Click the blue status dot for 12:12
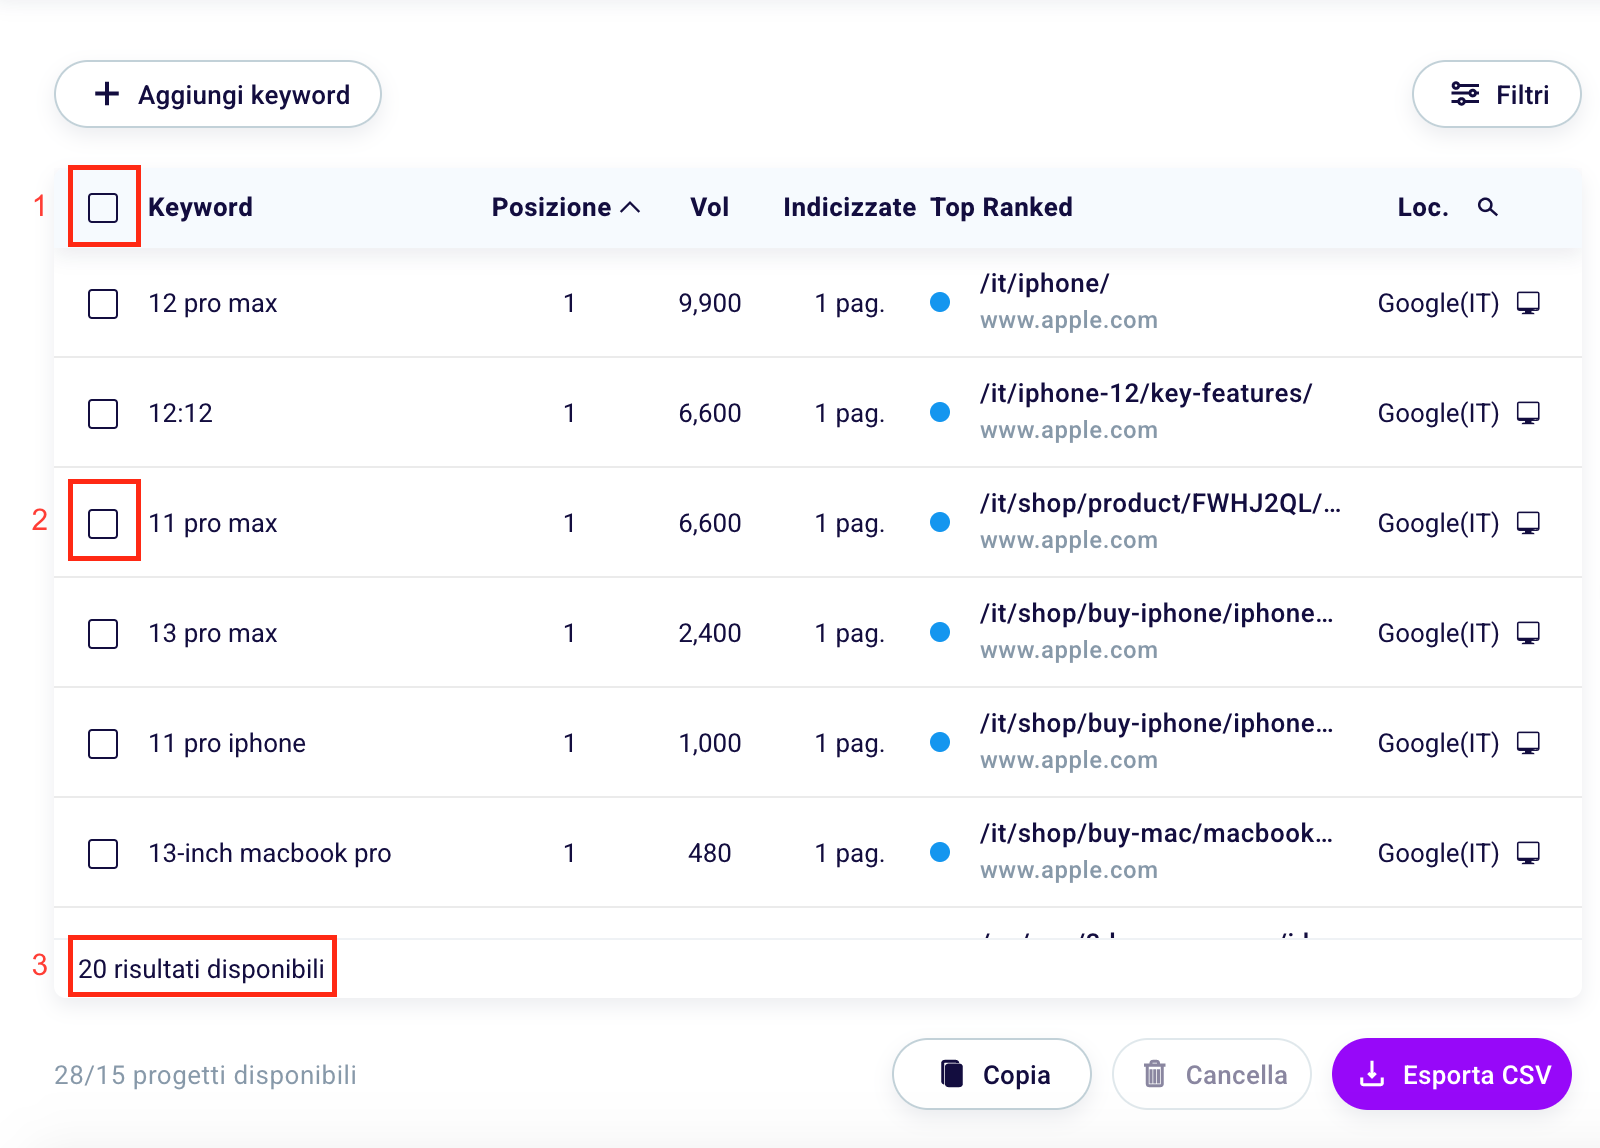 [x=939, y=412]
